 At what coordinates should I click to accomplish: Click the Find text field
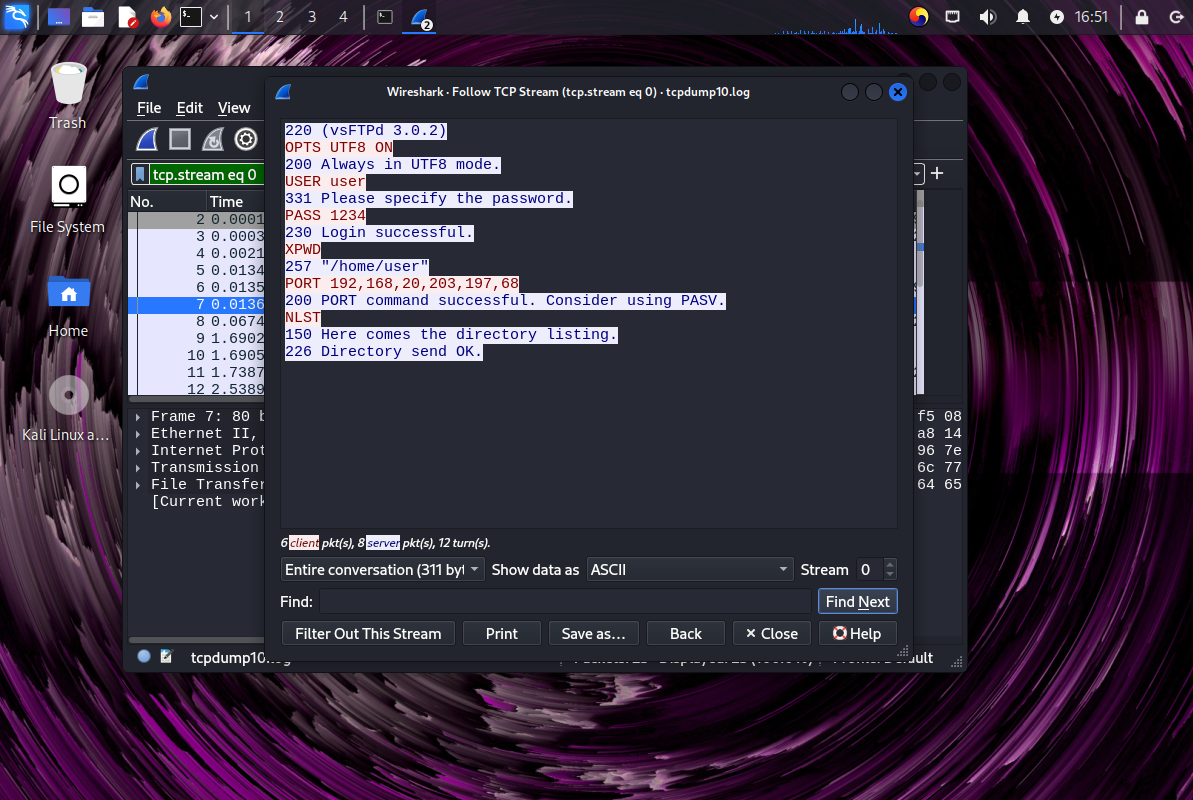tap(565, 601)
